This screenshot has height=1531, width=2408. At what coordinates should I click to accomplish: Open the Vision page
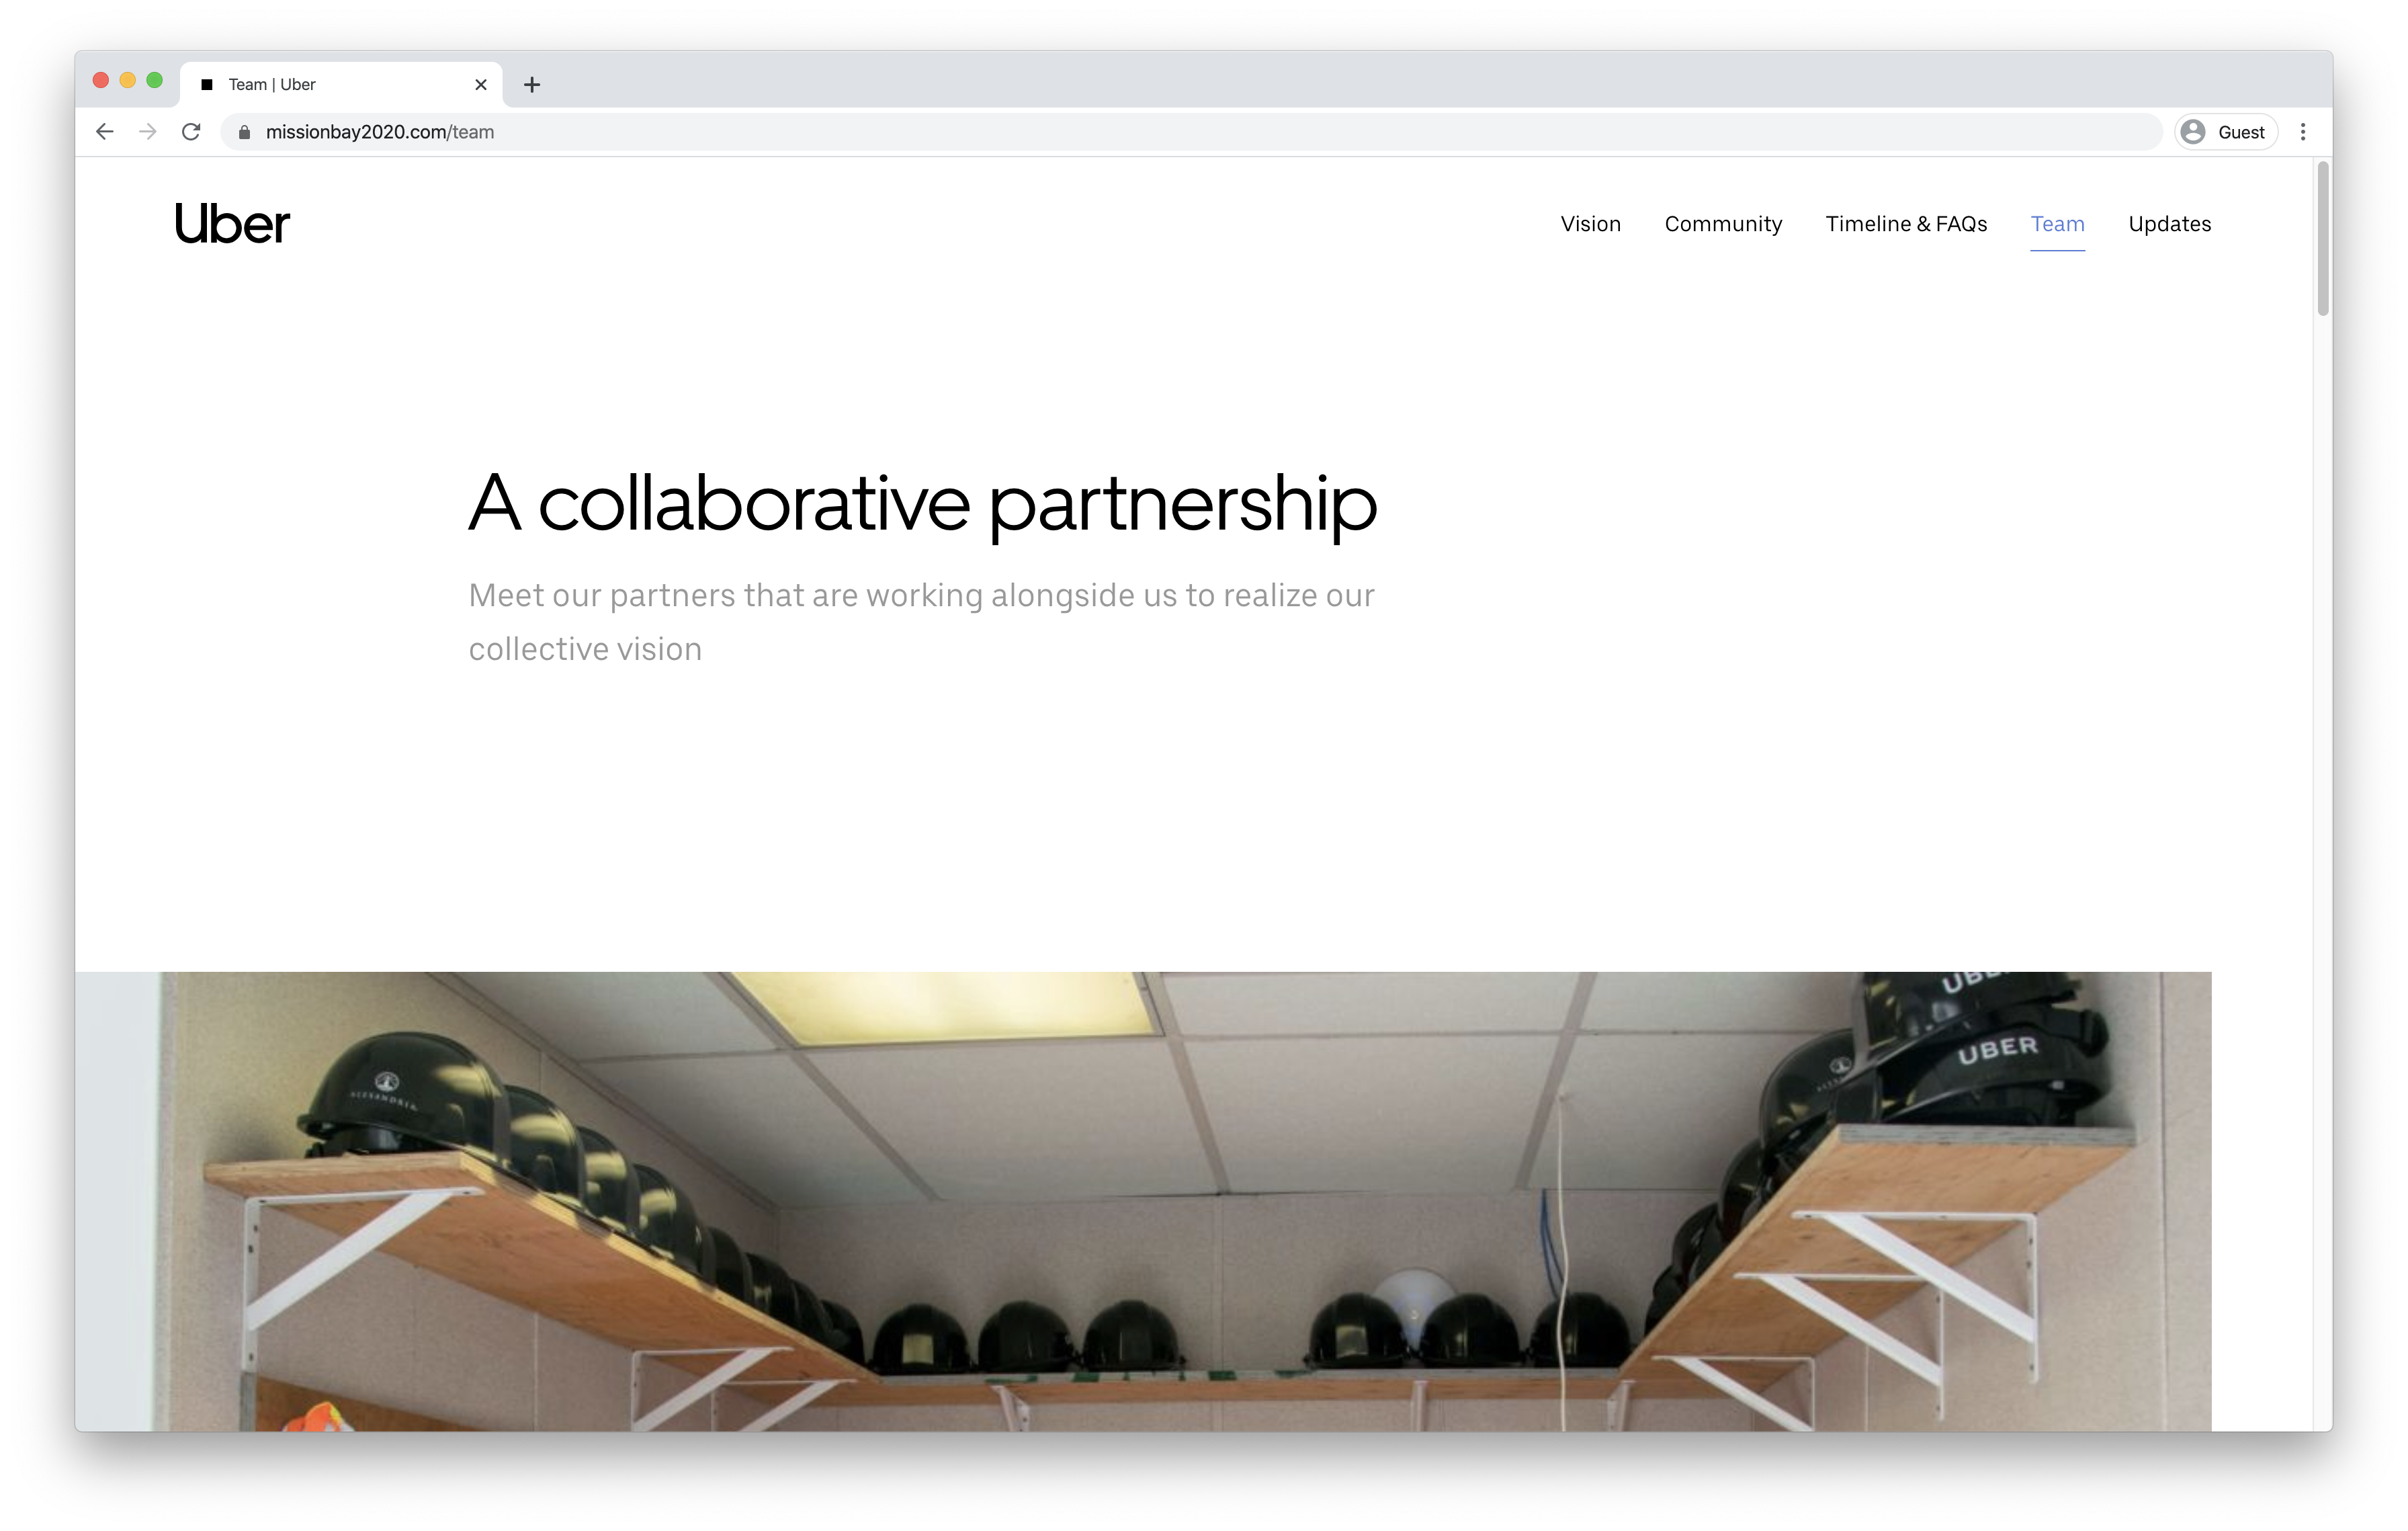1590,224
